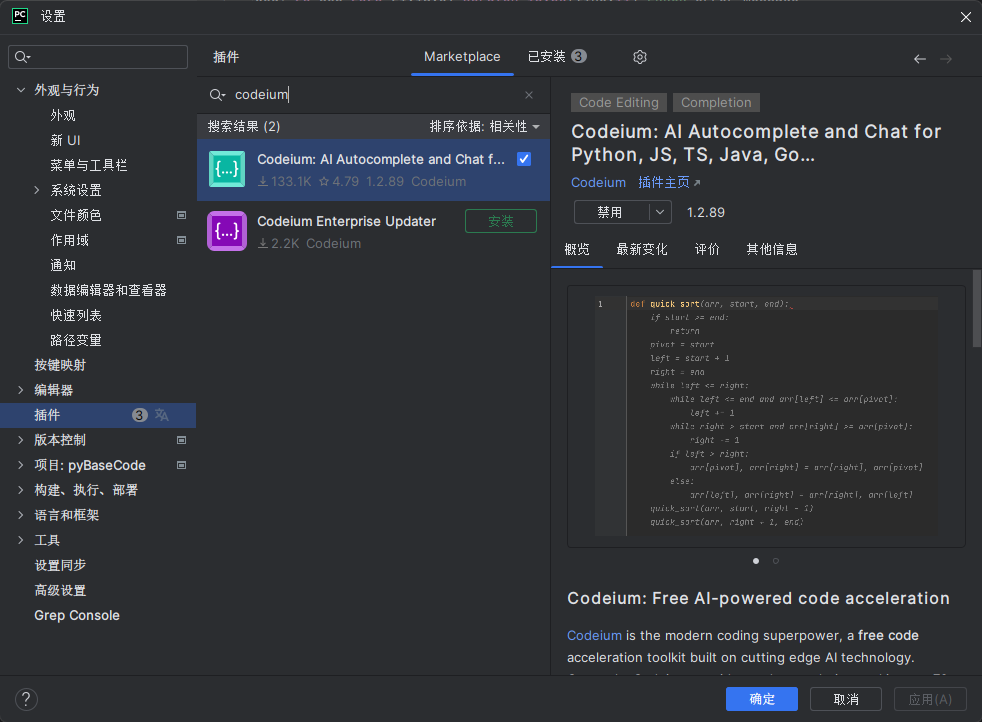This screenshot has height=722, width=982.
Task: Click the teal Codeium plugin icon
Action: click(227, 169)
